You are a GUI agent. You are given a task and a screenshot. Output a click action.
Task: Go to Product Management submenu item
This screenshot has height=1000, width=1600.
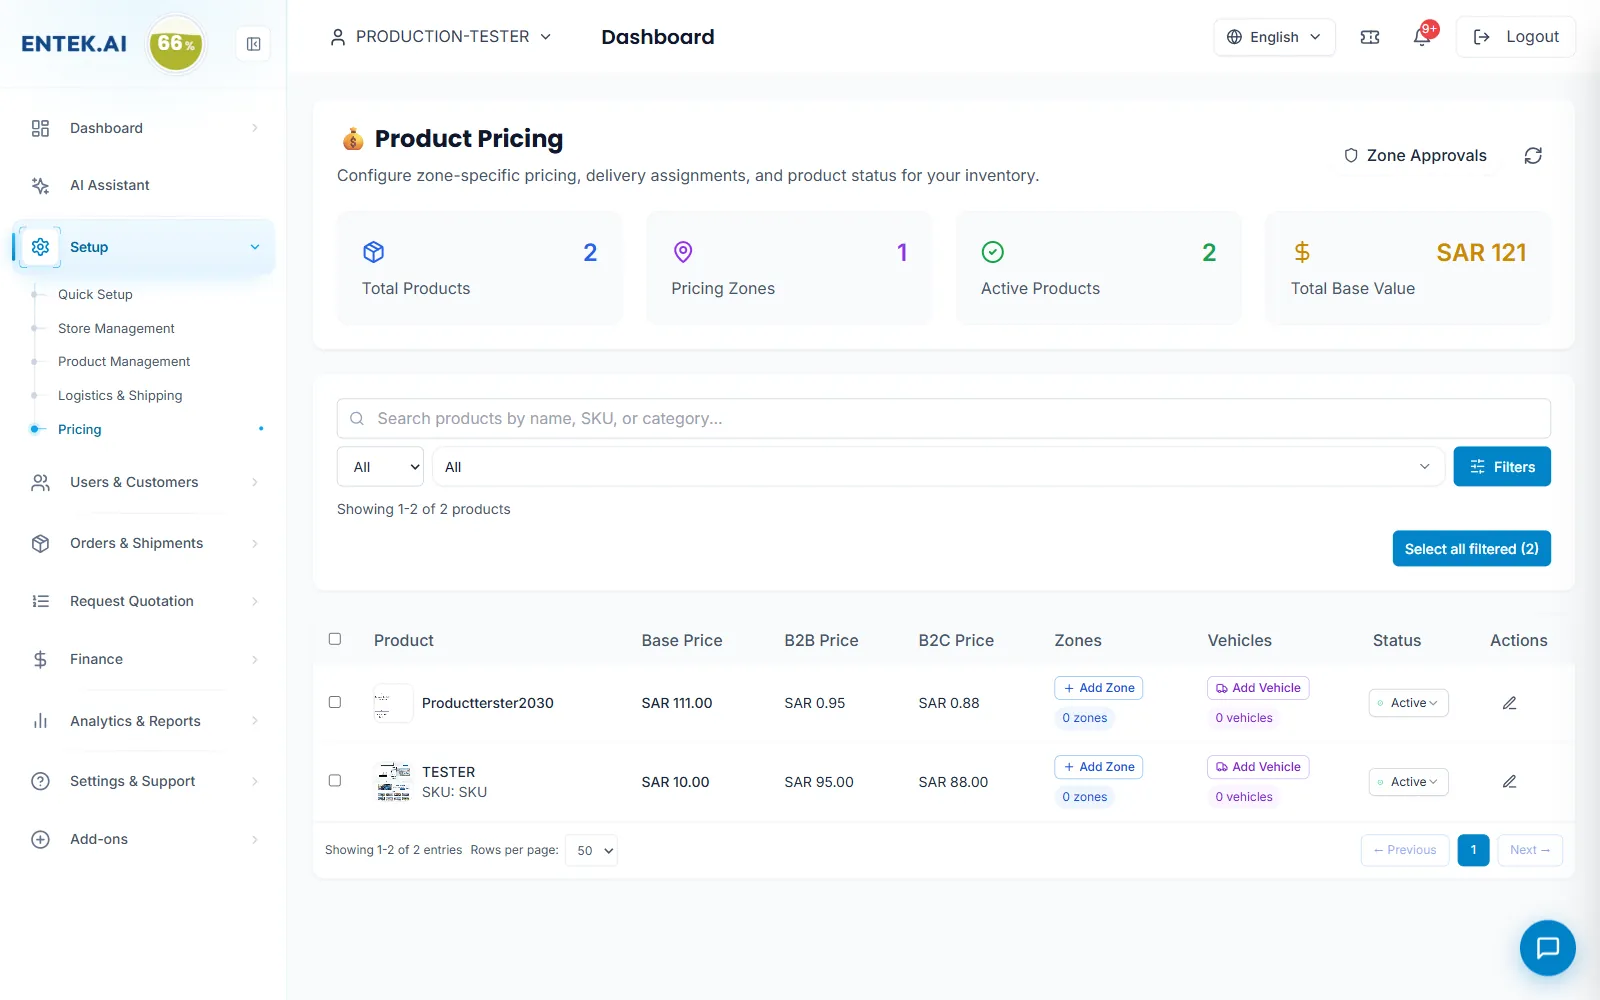(124, 361)
